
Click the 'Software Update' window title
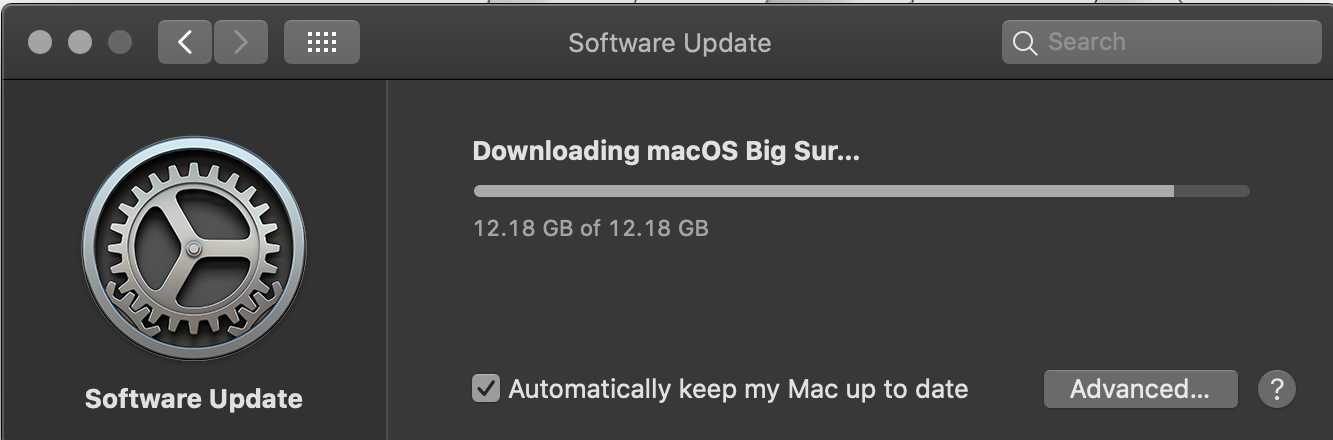point(670,43)
